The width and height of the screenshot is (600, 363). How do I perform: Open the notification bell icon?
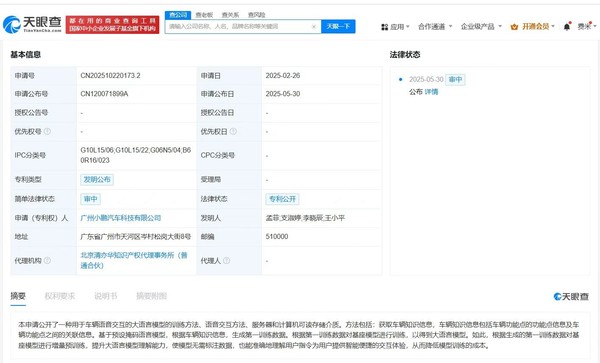pos(567,27)
